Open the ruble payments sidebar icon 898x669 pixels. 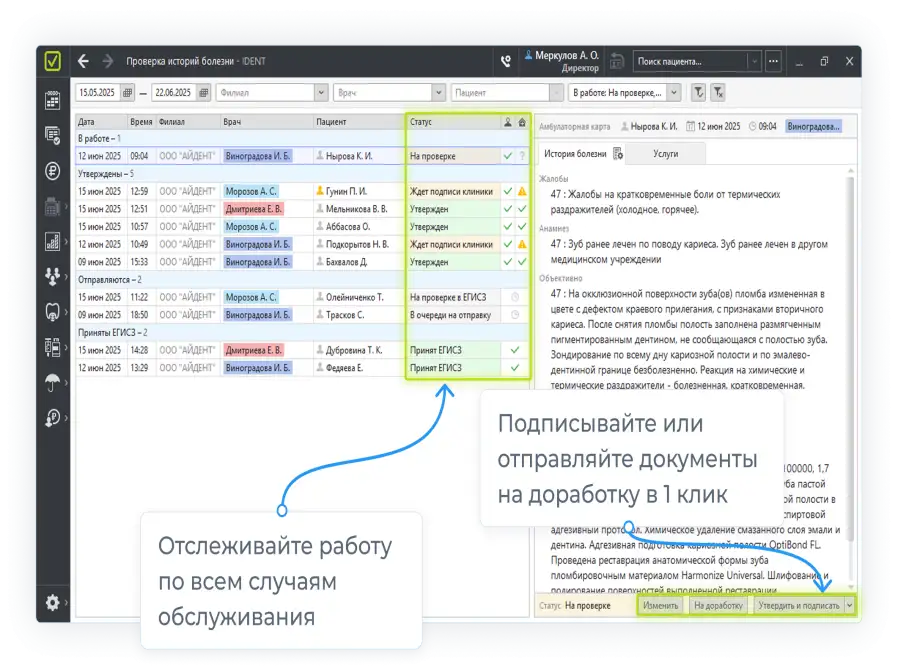(53, 170)
